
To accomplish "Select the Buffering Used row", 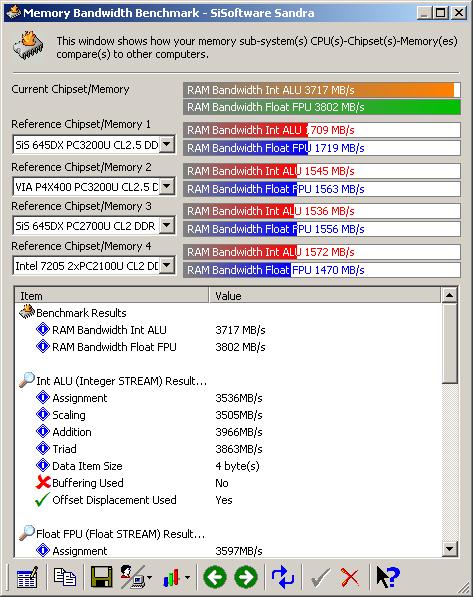I will point(229,483).
